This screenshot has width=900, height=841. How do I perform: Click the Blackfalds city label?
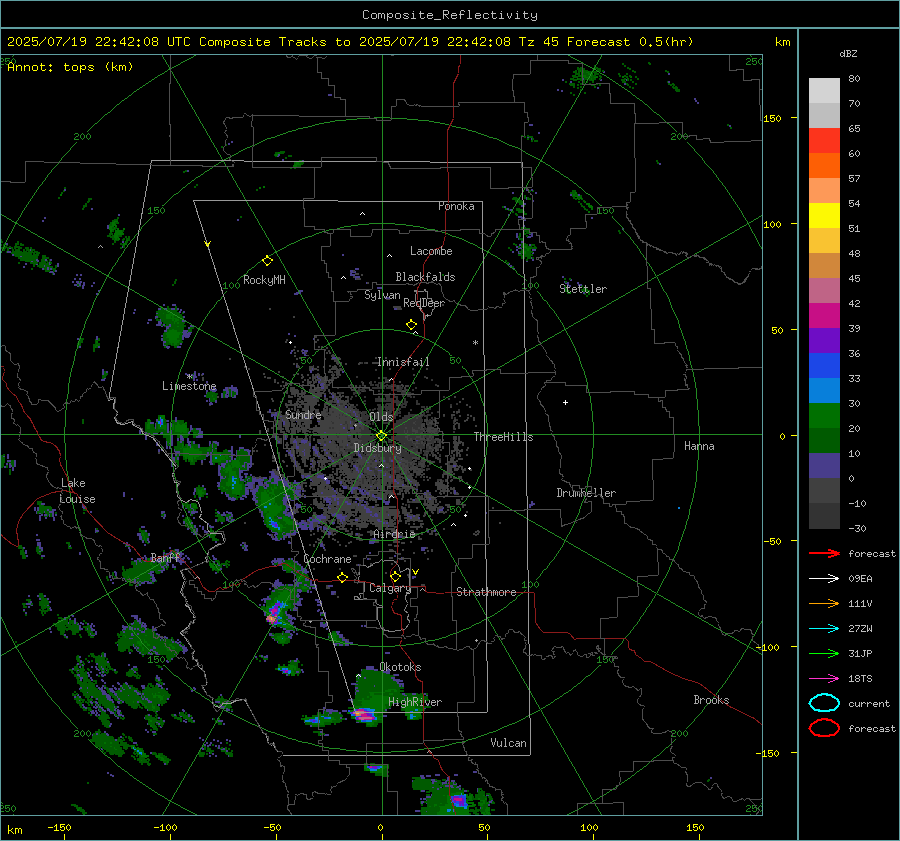425,277
